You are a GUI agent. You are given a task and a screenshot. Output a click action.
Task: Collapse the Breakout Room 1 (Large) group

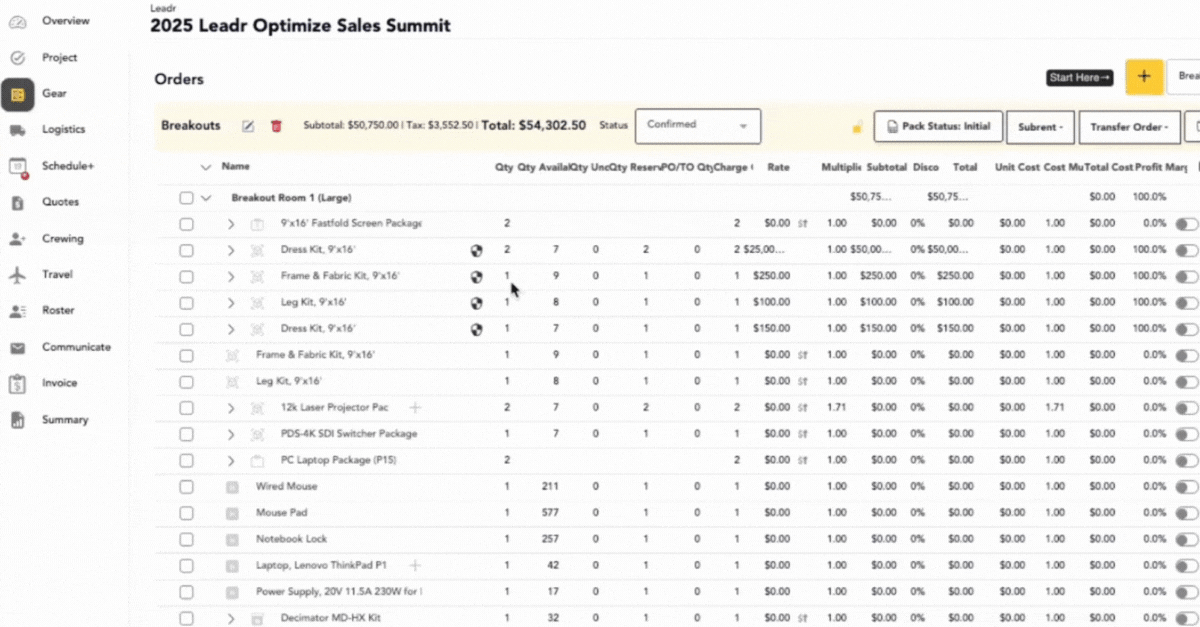(206, 198)
